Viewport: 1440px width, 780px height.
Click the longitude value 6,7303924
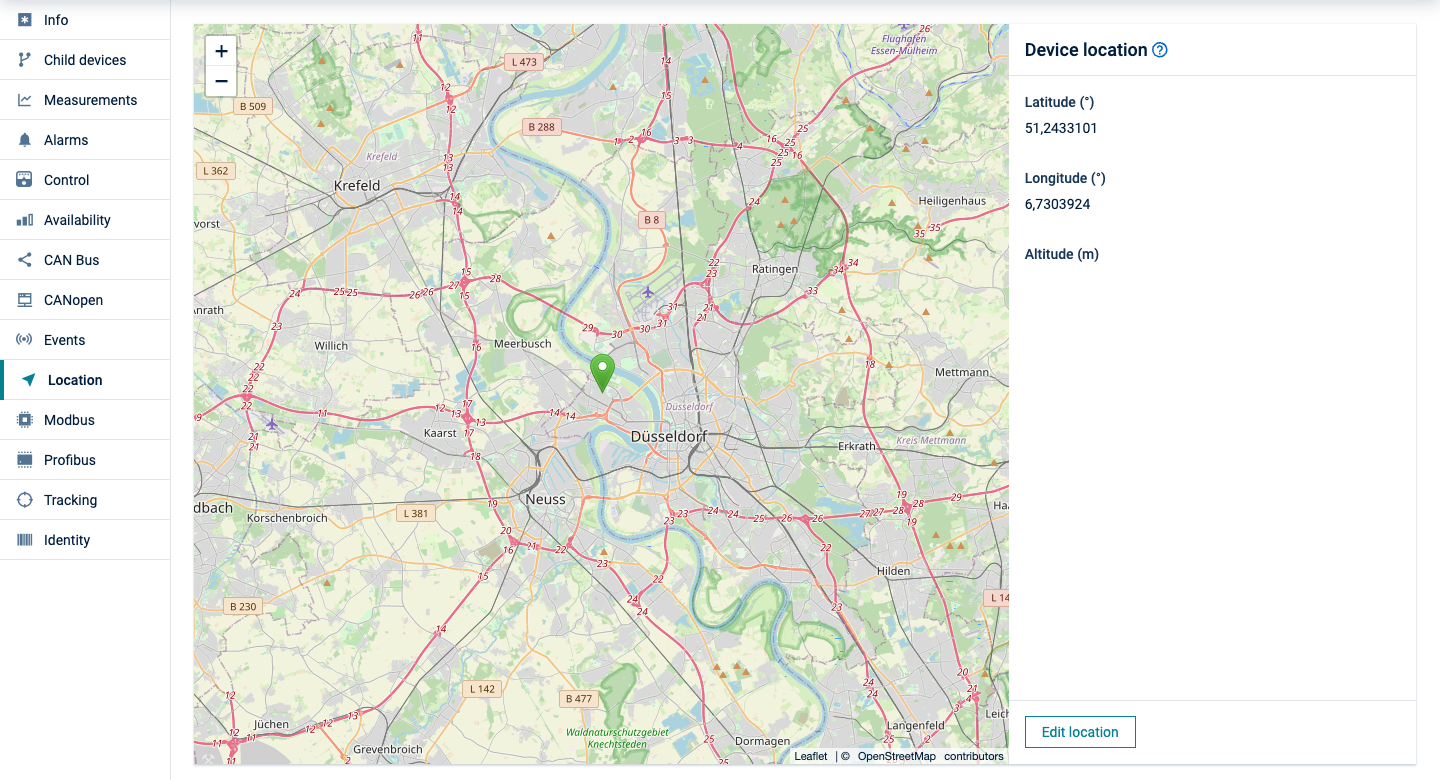click(x=1058, y=204)
